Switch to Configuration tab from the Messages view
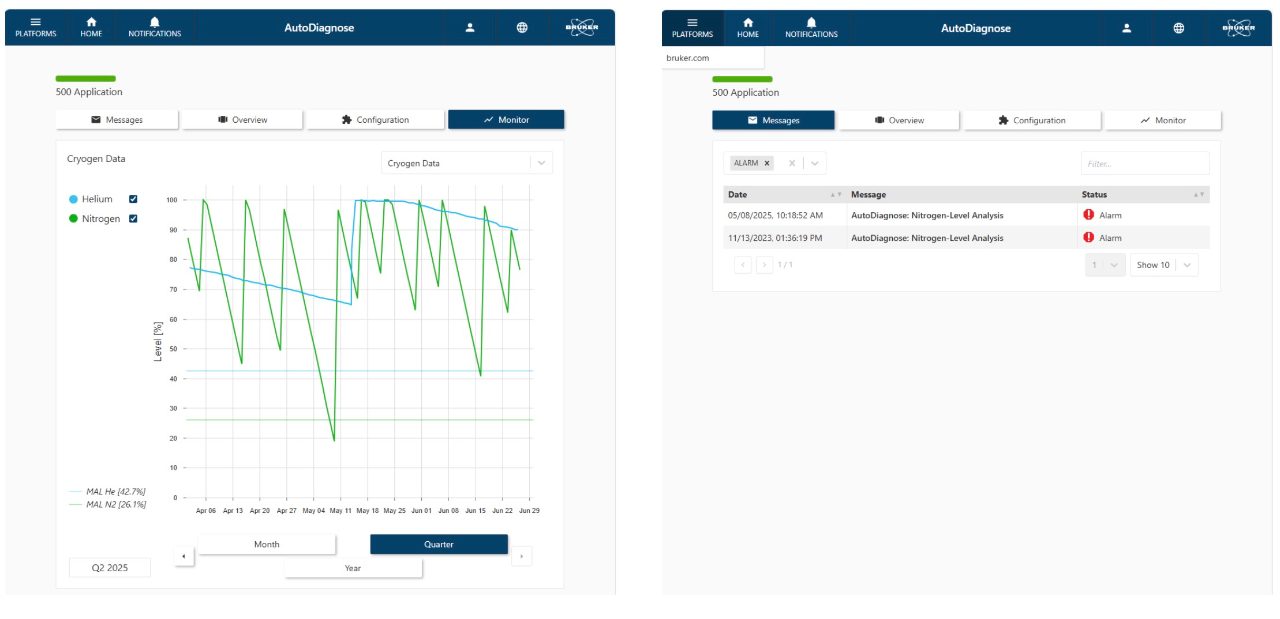Image resolution: width=1280 pixels, height=619 pixels. pyautogui.click(x=1031, y=120)
